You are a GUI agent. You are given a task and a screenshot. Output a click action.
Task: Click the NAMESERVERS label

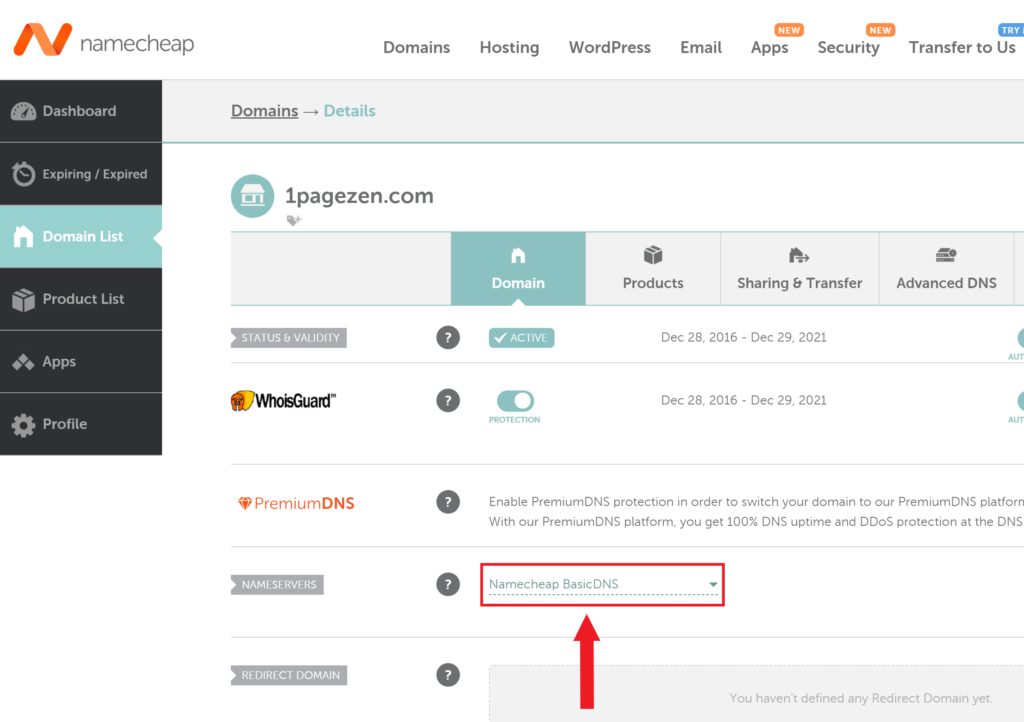coord(277,584)
